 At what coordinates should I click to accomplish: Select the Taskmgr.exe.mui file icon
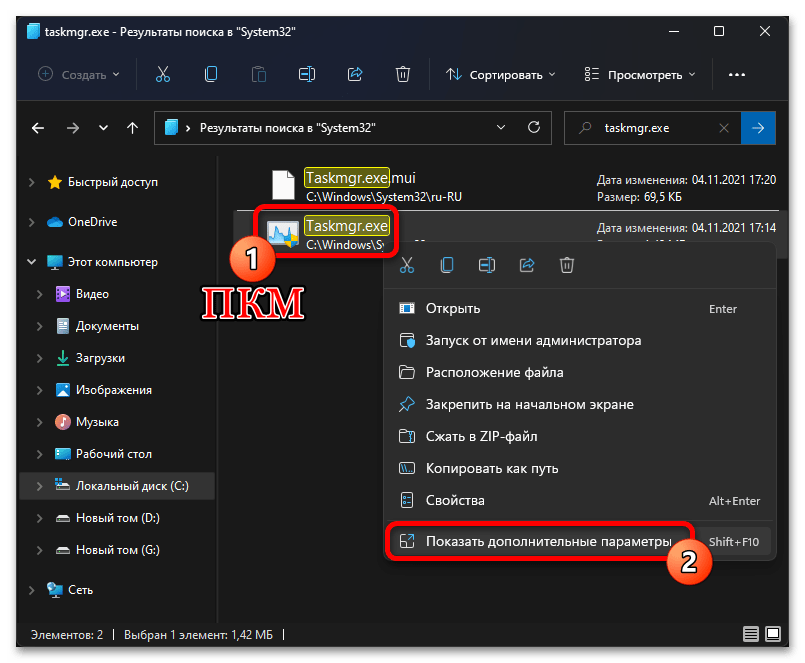click(283, 185)
